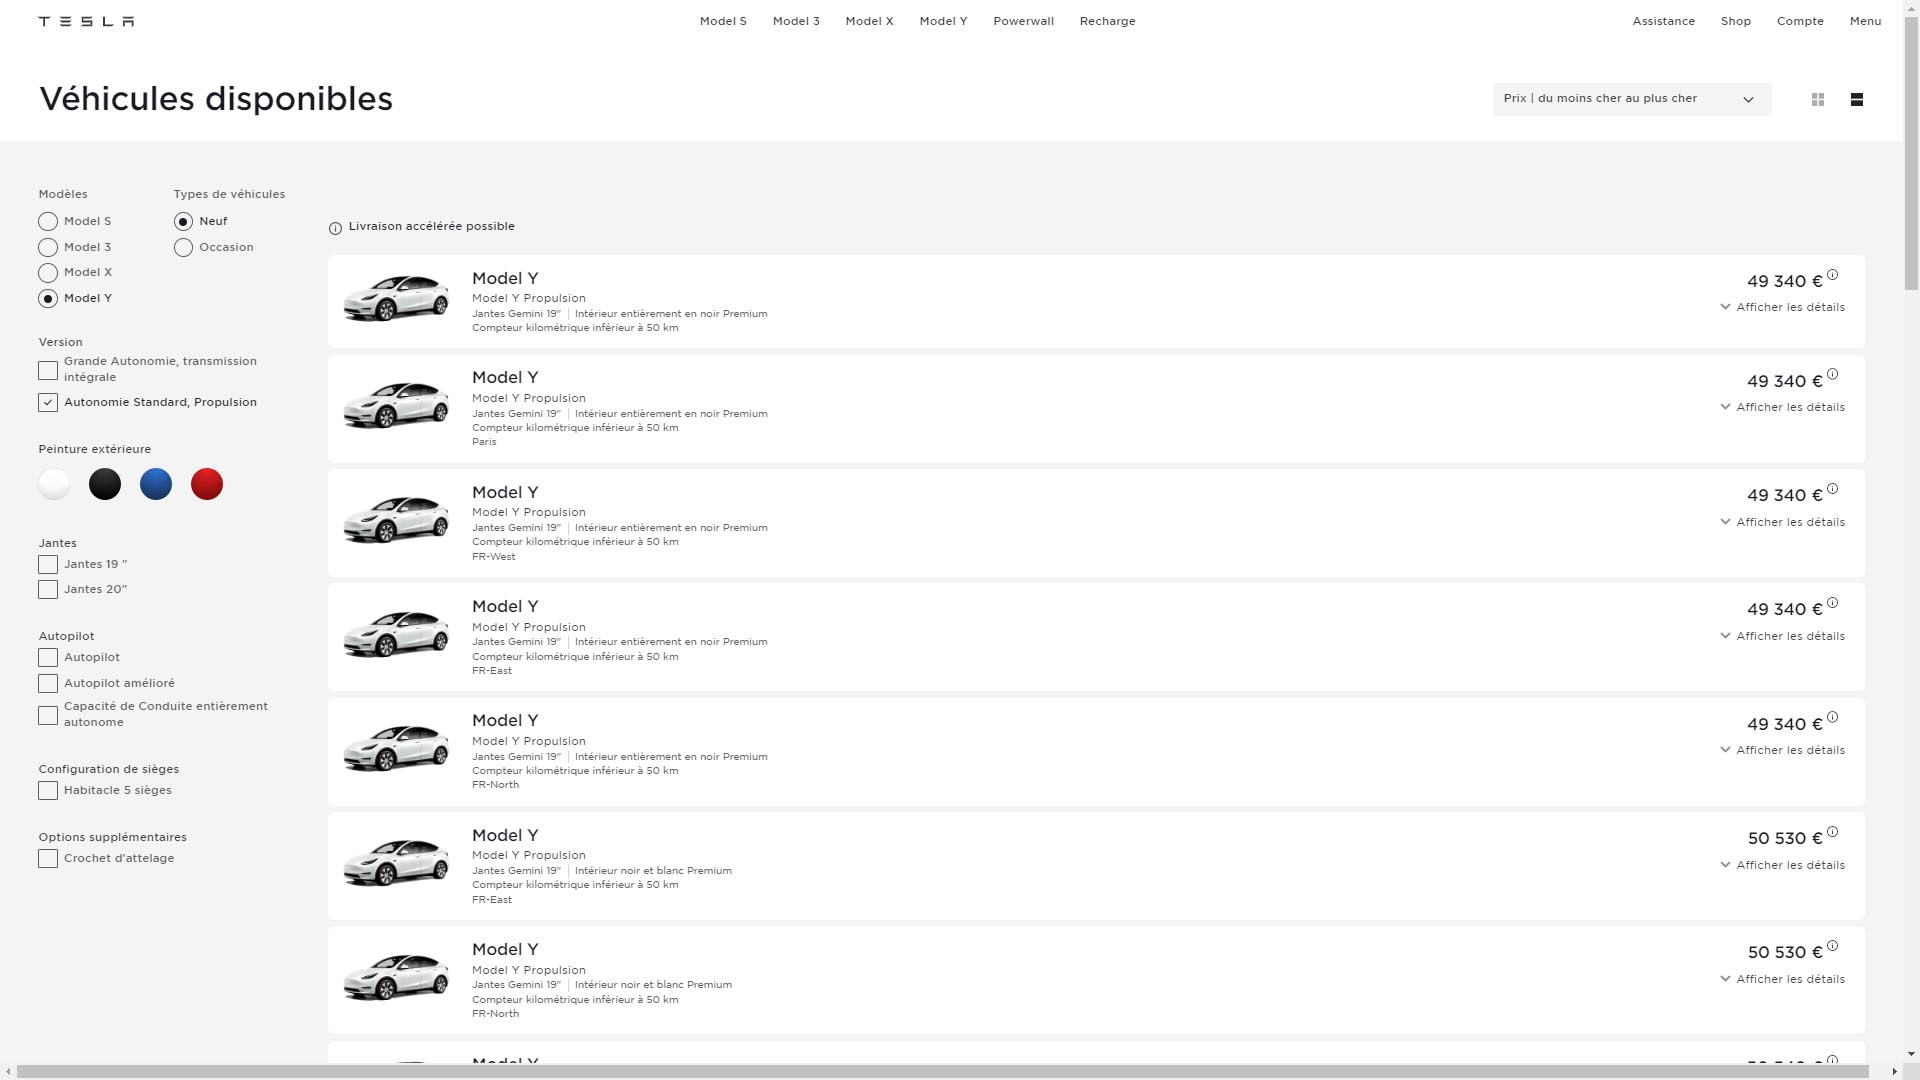Choose Neuf vehicle type
Viewport: 1920px width, 1080px height.
(x=183, y=222)
